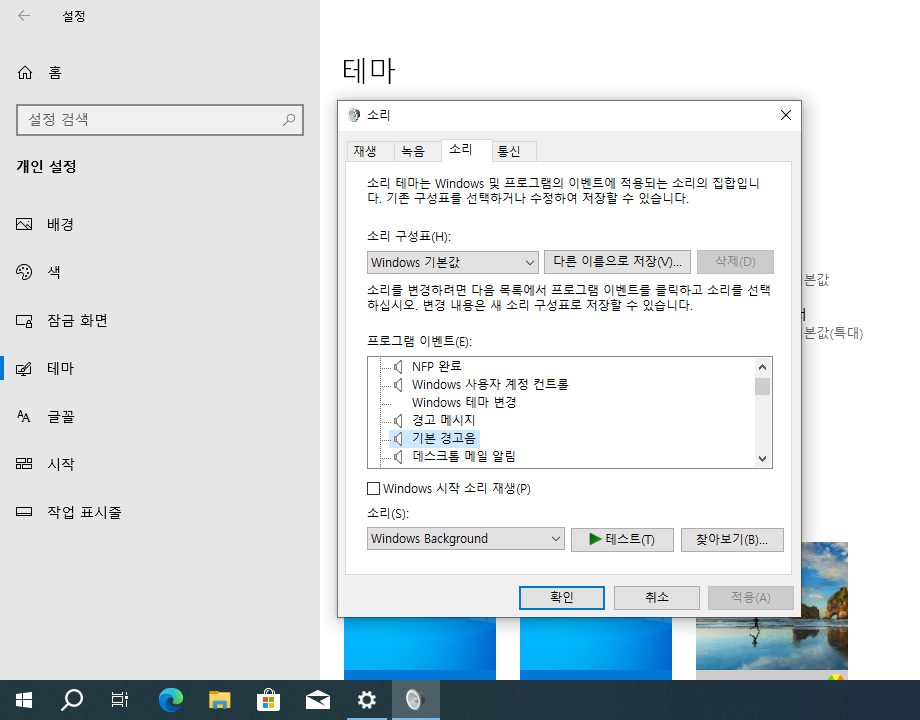
Task: Click 다른 이름으로 저장(V)... button
Action: click(617, 262)
